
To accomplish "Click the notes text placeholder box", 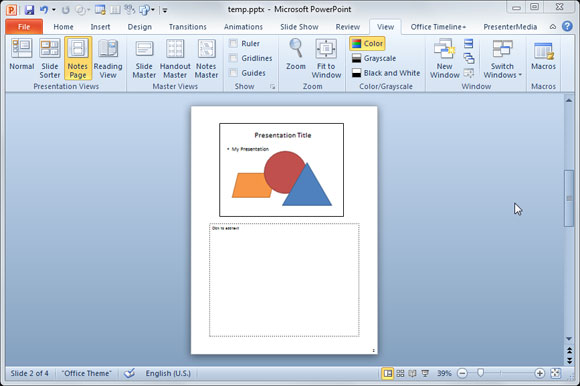I will [284, 280].
